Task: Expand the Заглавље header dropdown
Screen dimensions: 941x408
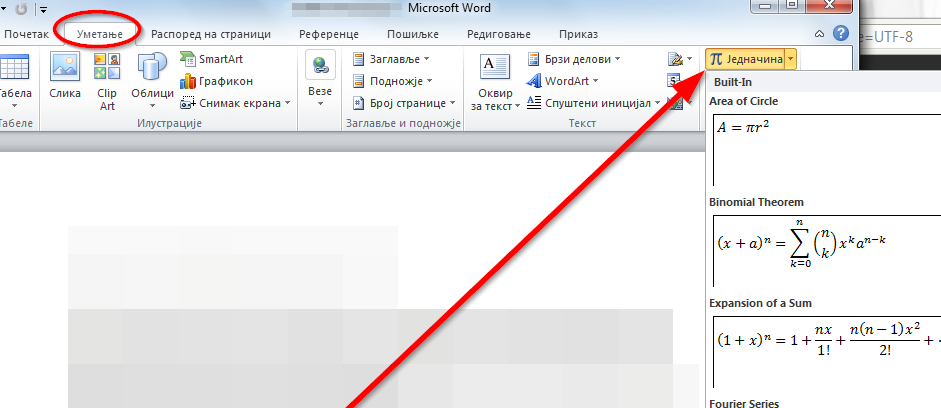Action: pos(392,59)
